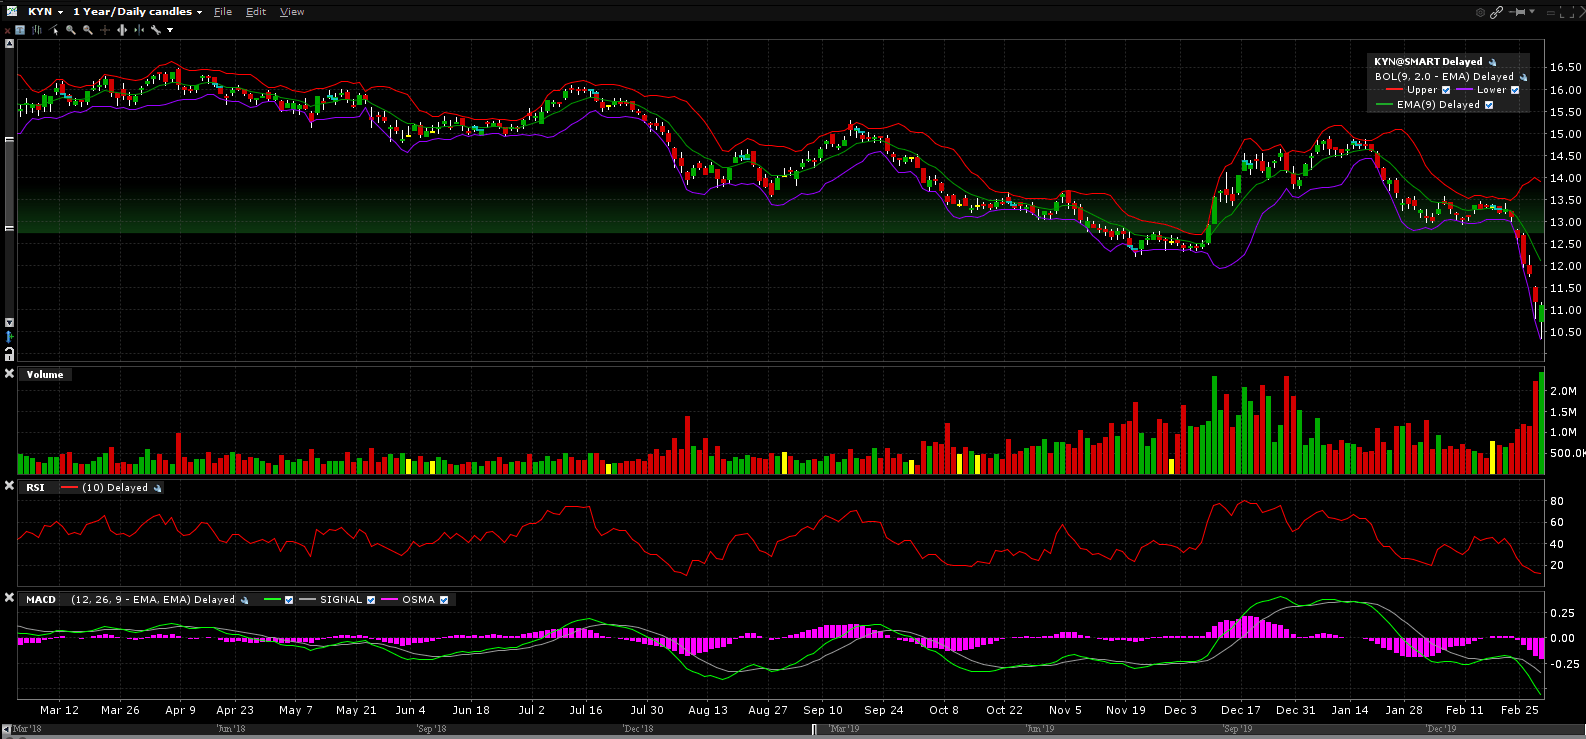Click the first magnifier zoom icon
1586x739 pixels.
coord(71,30)
